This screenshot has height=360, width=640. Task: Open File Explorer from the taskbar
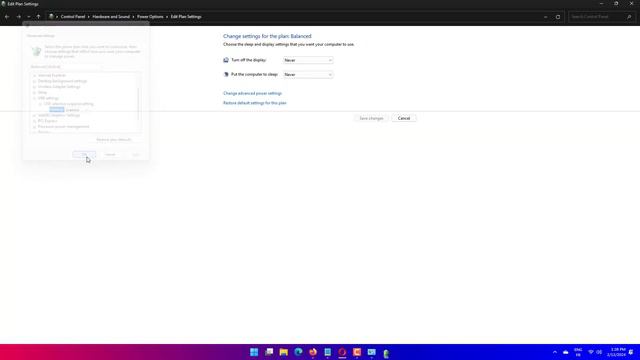pyautogui.click(x=284, y=352)
